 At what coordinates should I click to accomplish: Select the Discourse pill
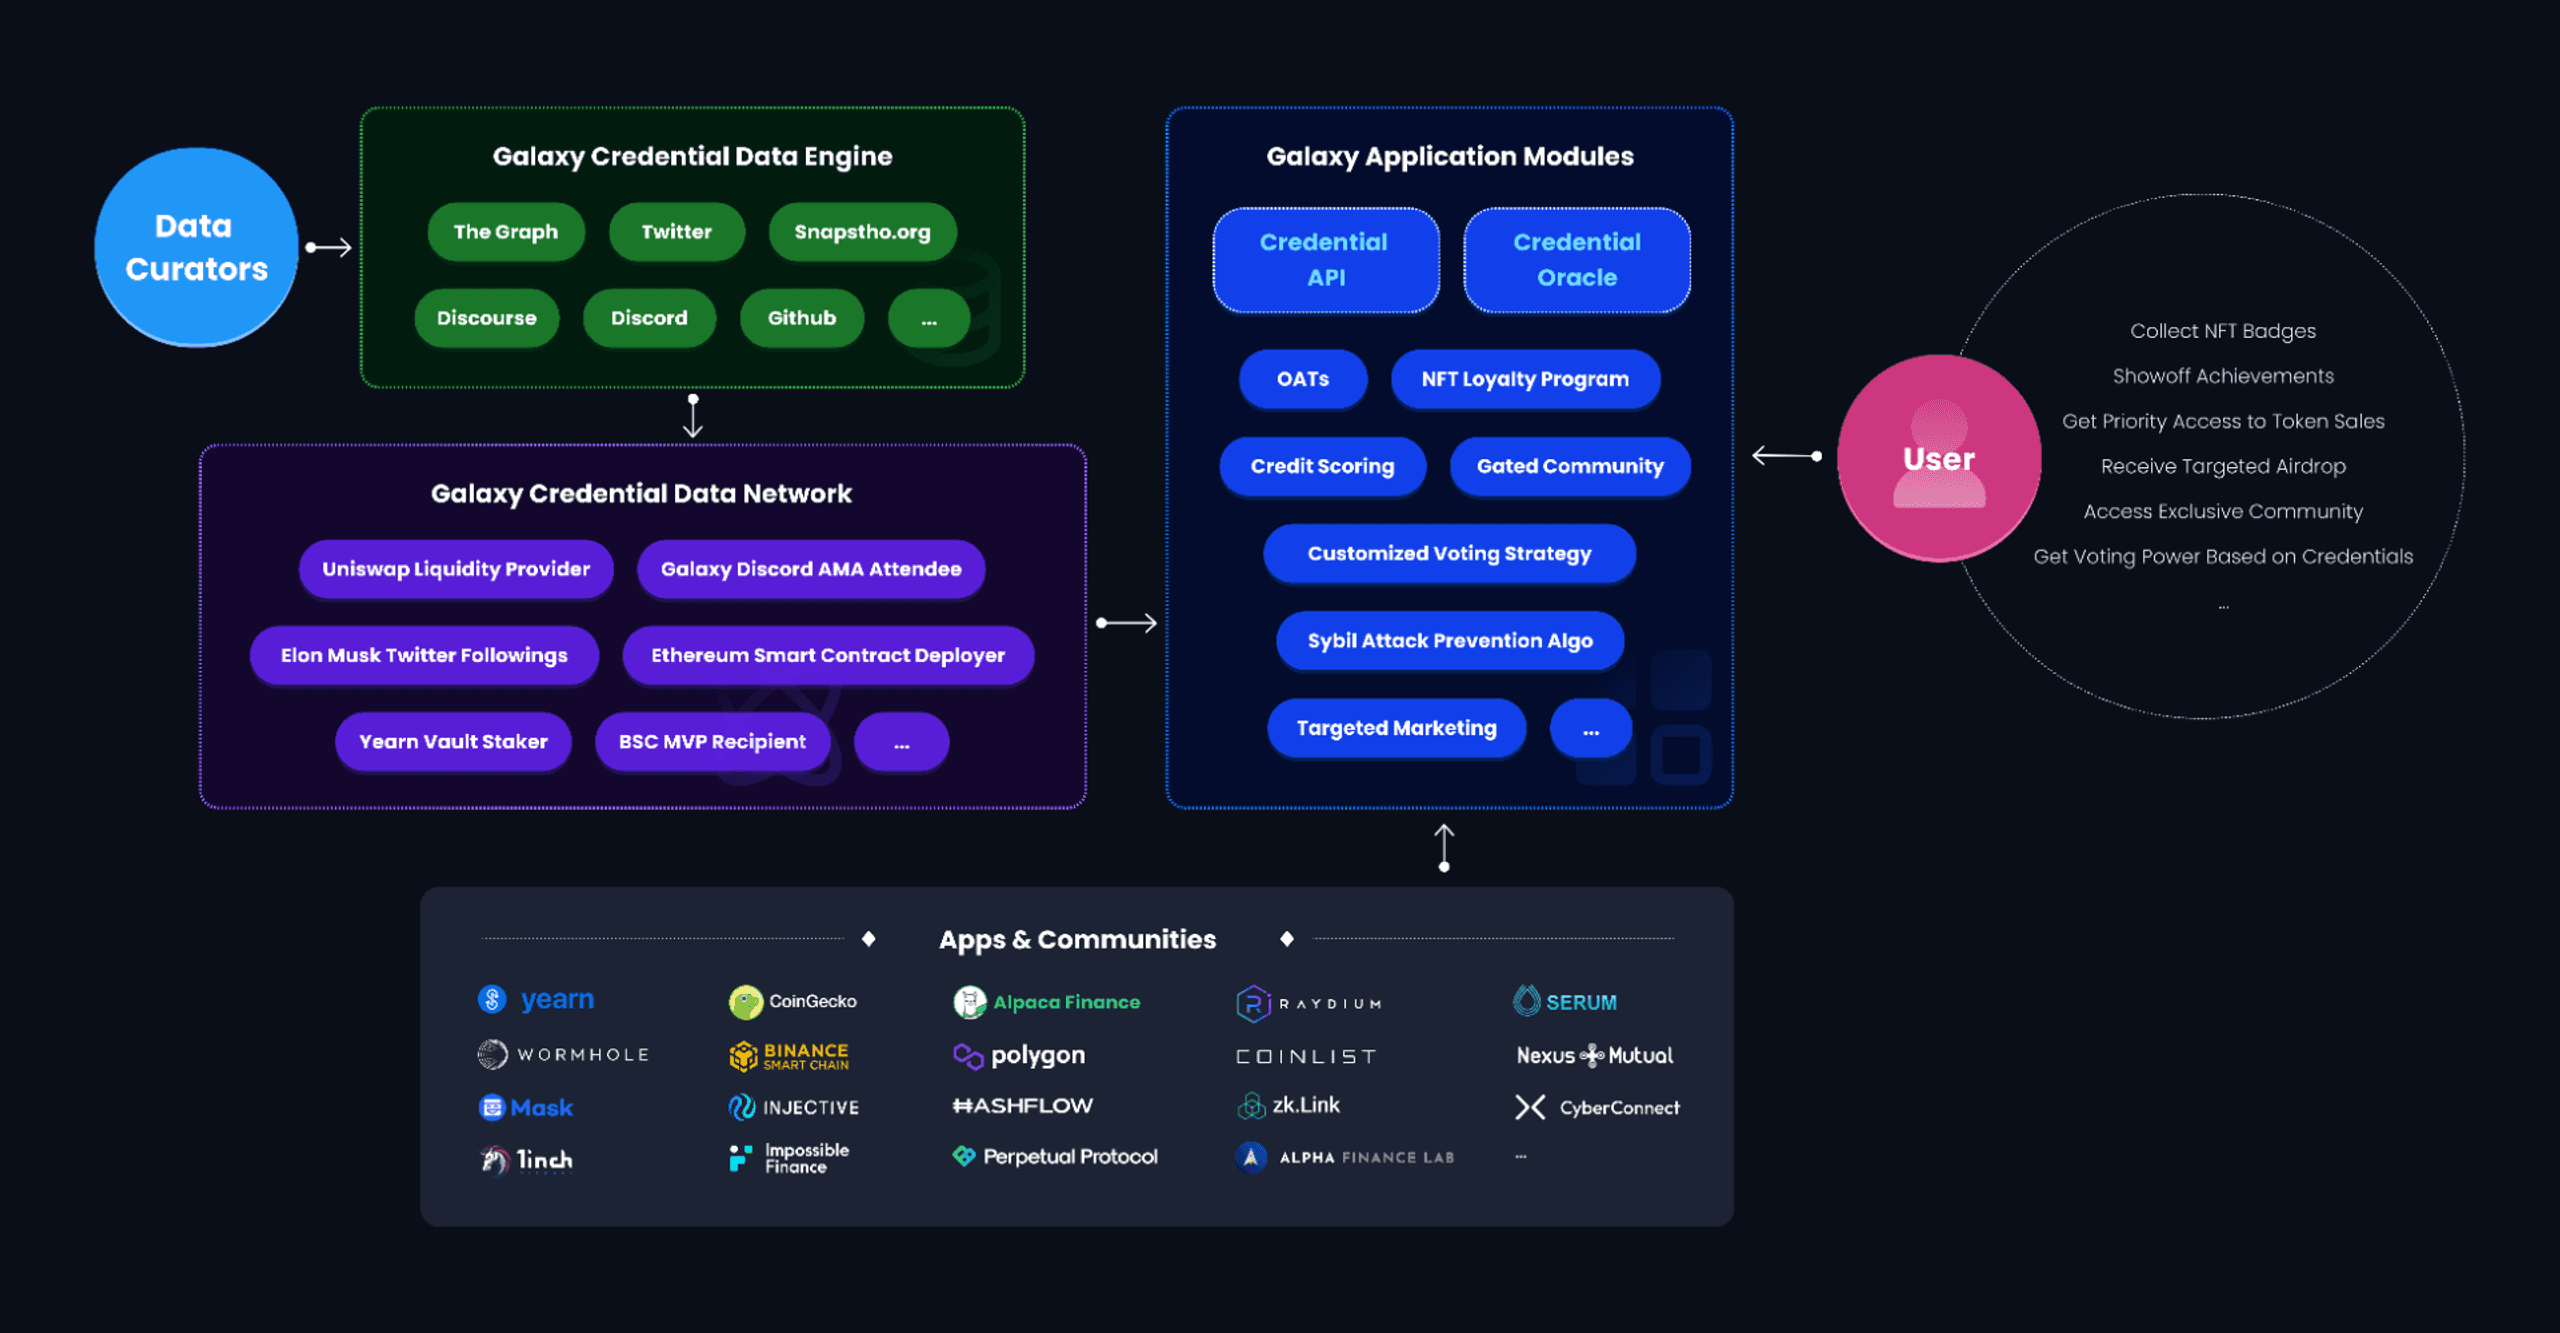[x=487, y=318]
